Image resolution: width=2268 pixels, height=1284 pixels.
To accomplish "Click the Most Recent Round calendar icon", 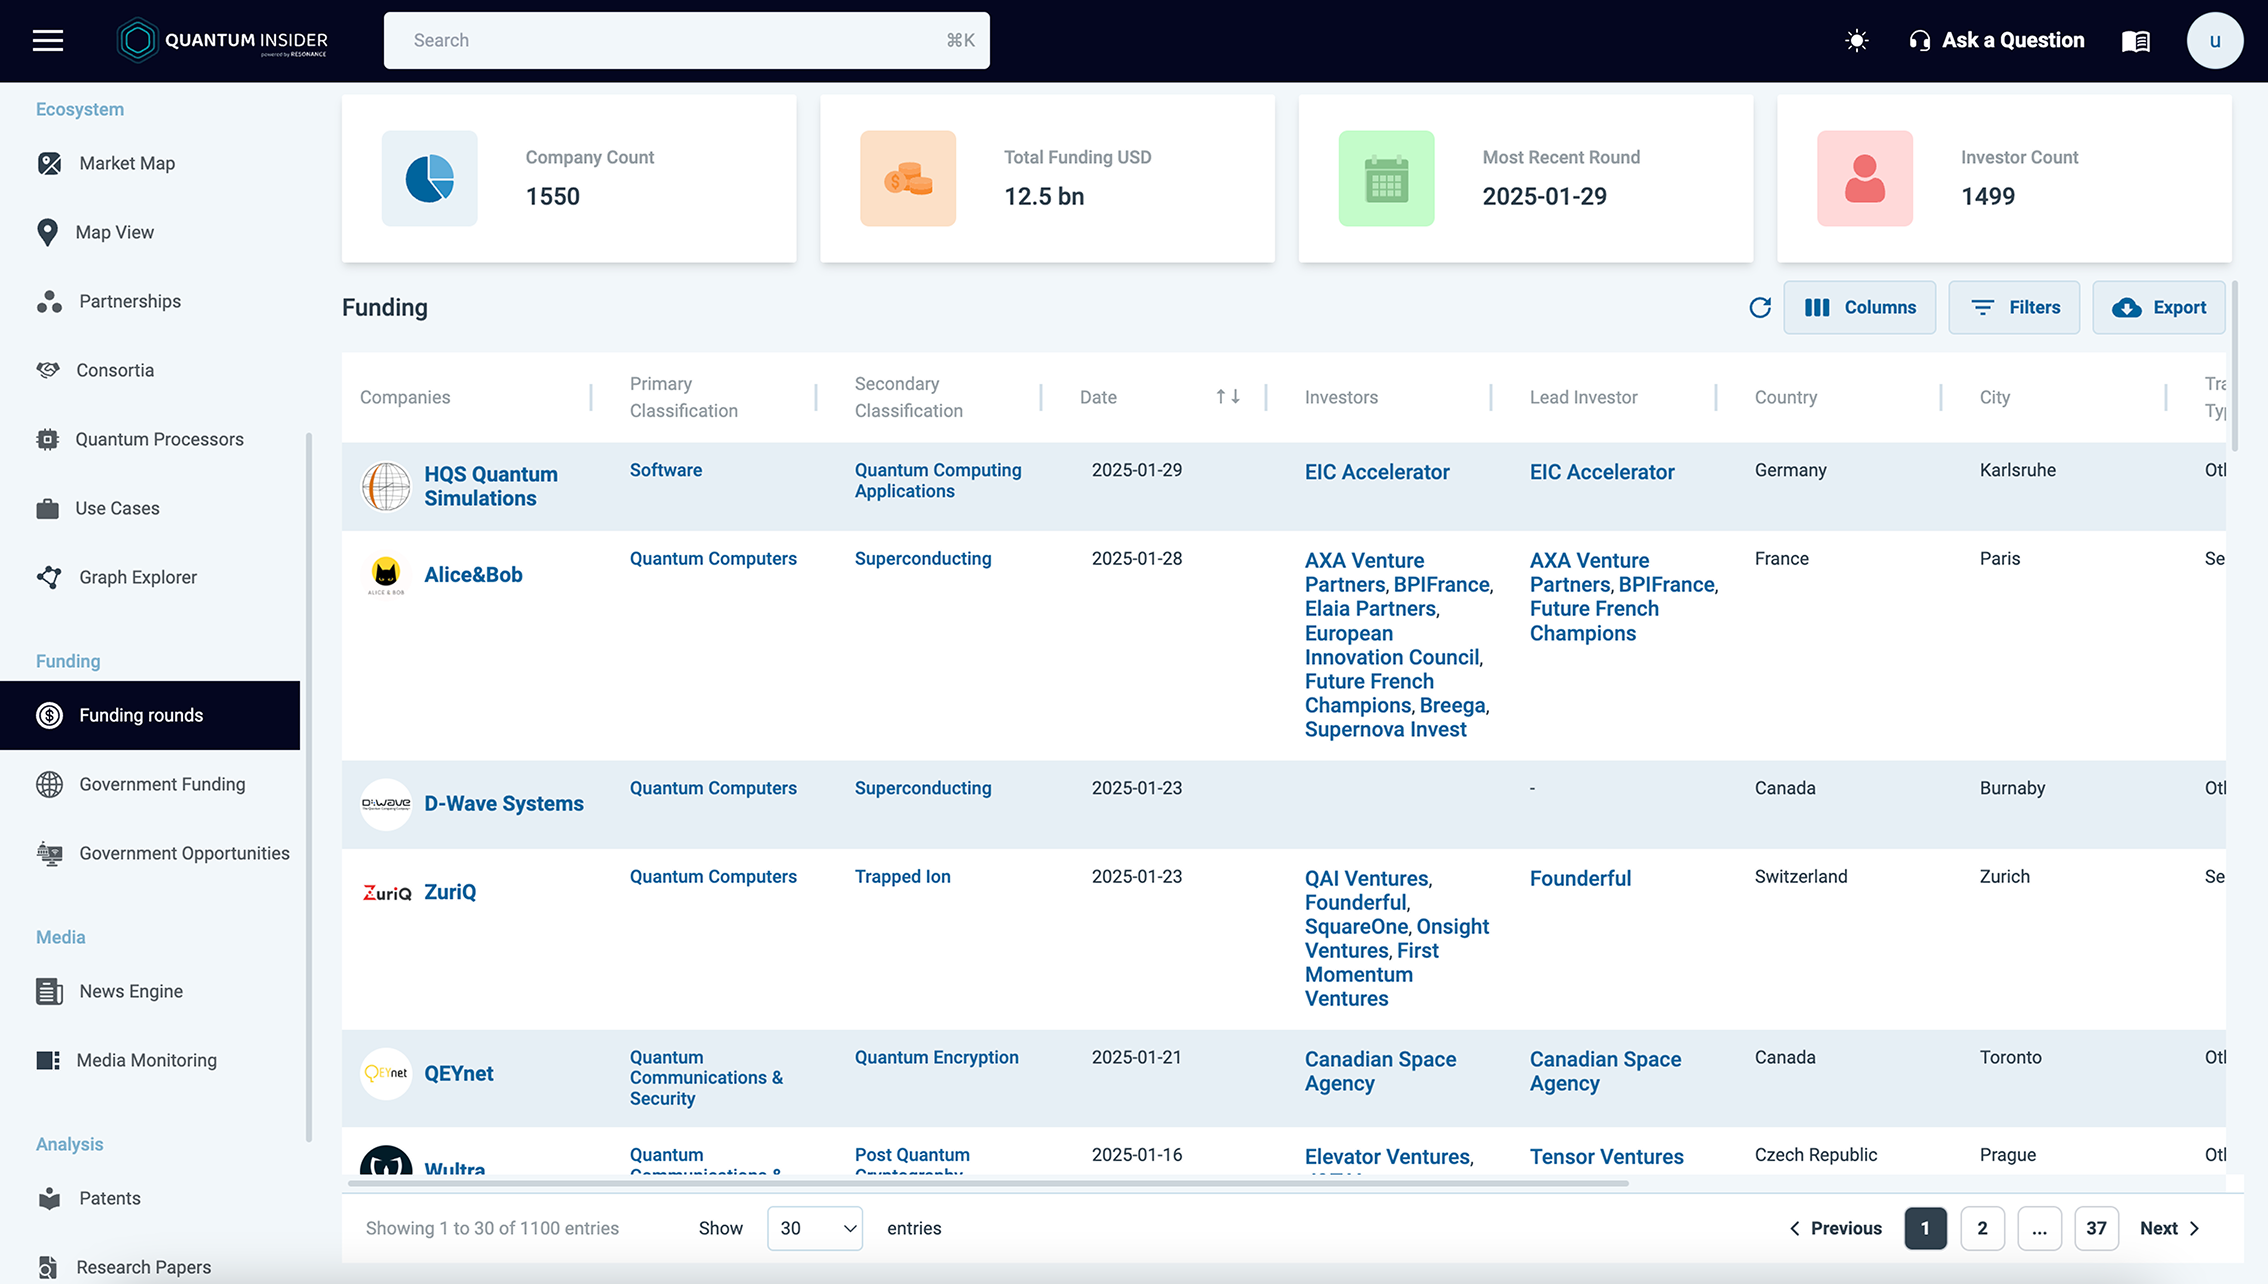I will click(x=1387, y=179).
